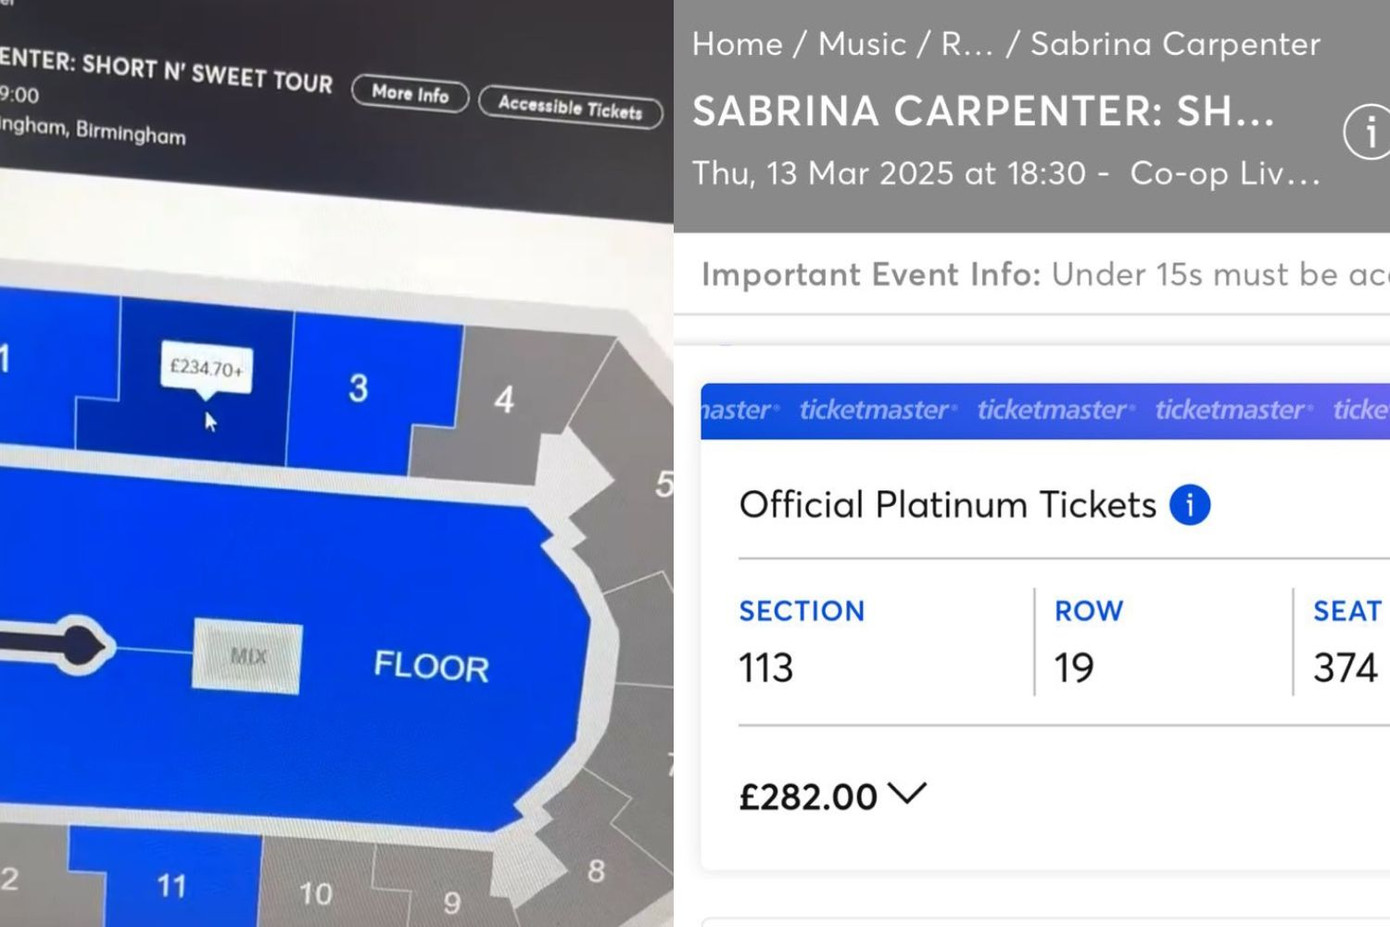Viewport: 1390px width, 927px height.
Task: Click the truncated R... breadcrumb
Action: 967,44
